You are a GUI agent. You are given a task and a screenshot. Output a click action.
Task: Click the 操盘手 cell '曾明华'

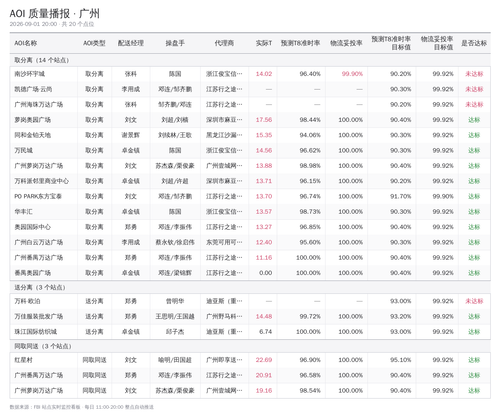tap(175, 301)
